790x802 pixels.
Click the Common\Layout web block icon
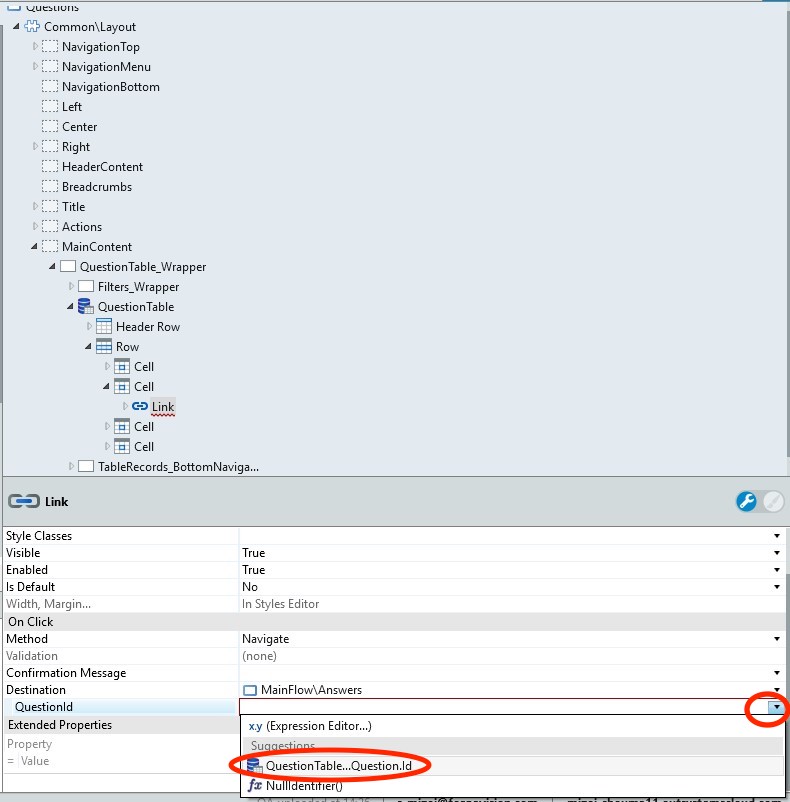tap(32, 26)
